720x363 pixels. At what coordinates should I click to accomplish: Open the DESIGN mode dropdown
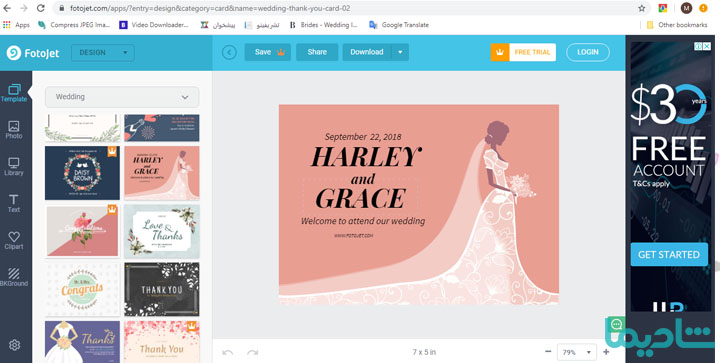coord(103,53)
